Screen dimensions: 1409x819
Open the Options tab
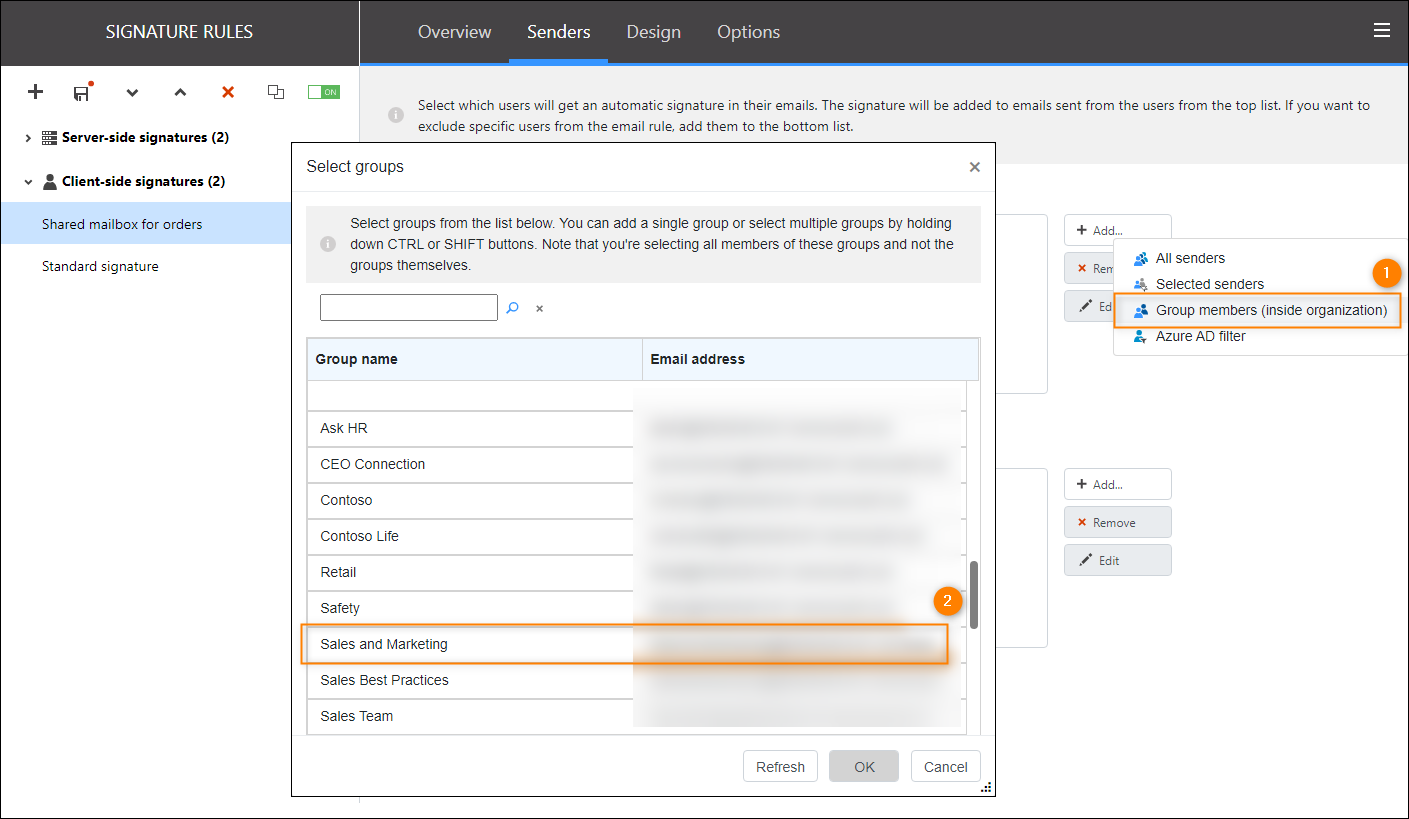[x=748, y=32]
